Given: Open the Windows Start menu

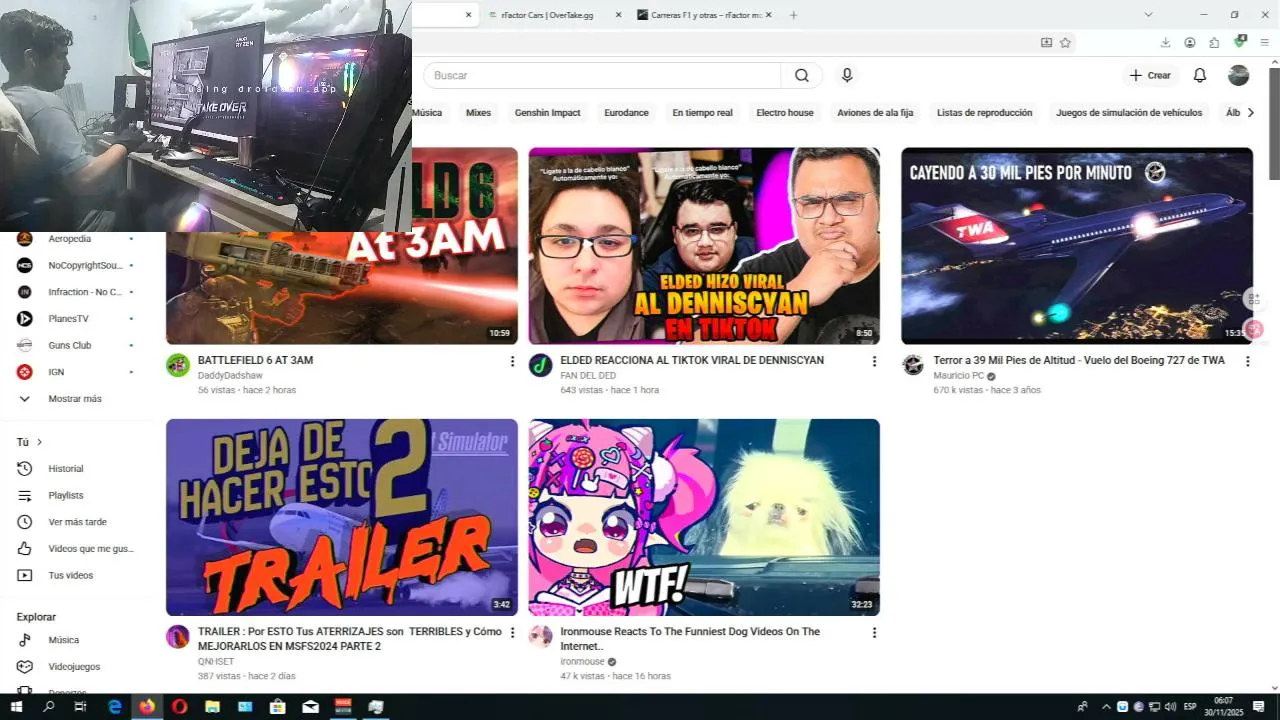Looking at the screenshot, I should [x=16, y=706].
